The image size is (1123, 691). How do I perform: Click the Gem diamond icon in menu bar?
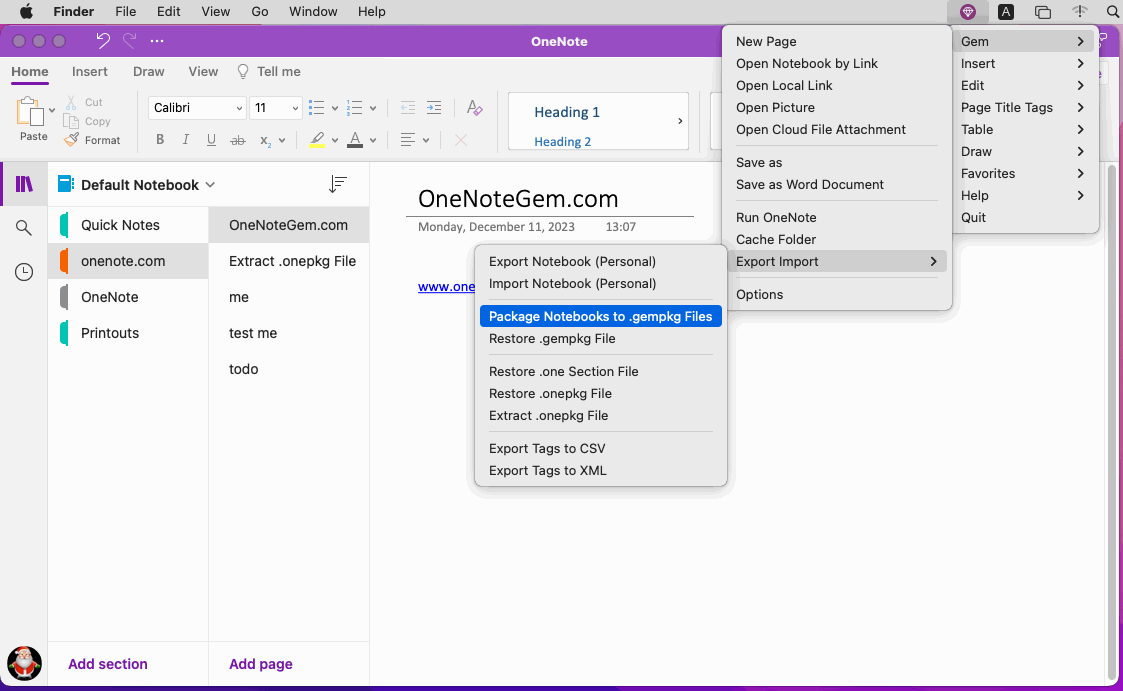(x=968, y=11)
